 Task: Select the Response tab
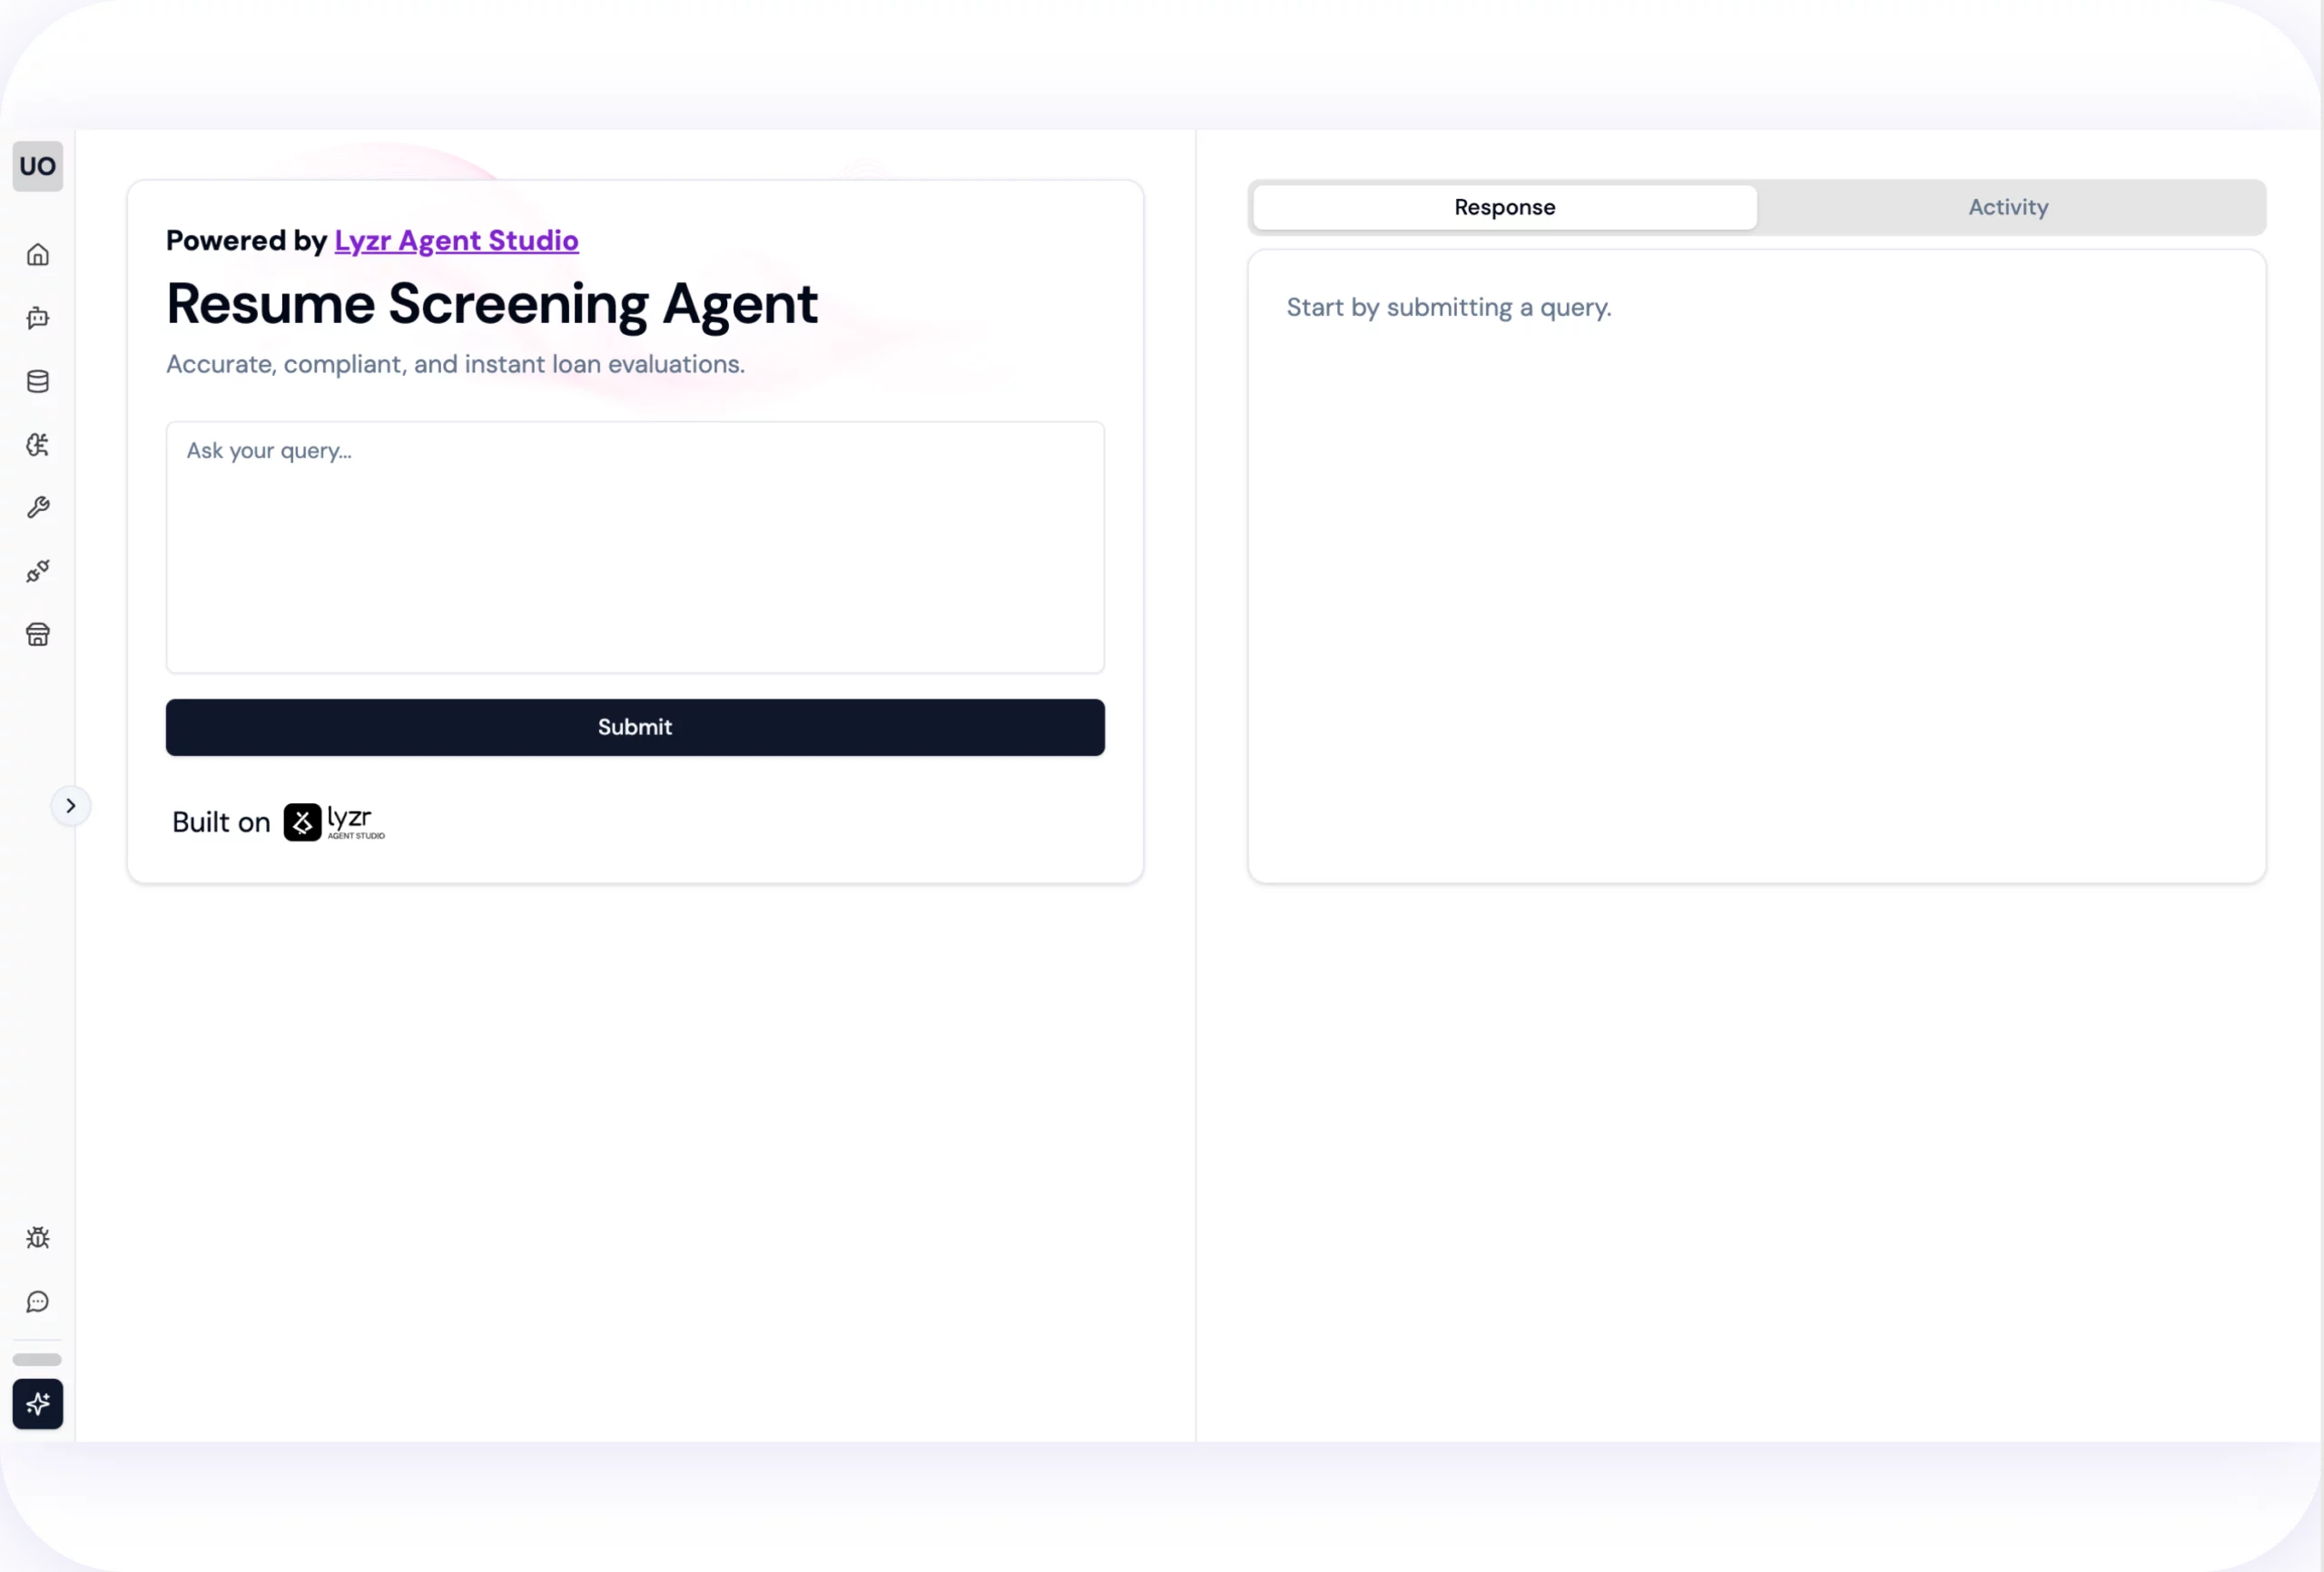tap(1504, 207)
